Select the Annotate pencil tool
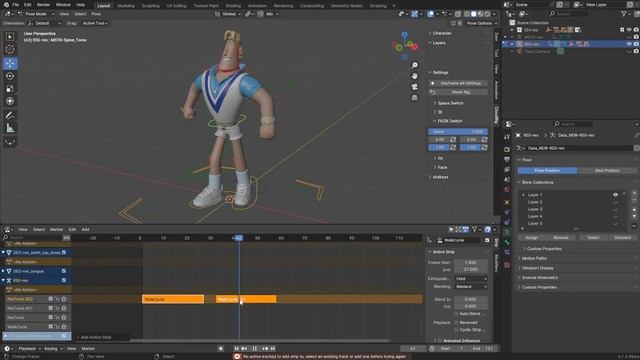The height and width of the screenshot is (360, 640). pyautogui.click(x=10, y=116)
